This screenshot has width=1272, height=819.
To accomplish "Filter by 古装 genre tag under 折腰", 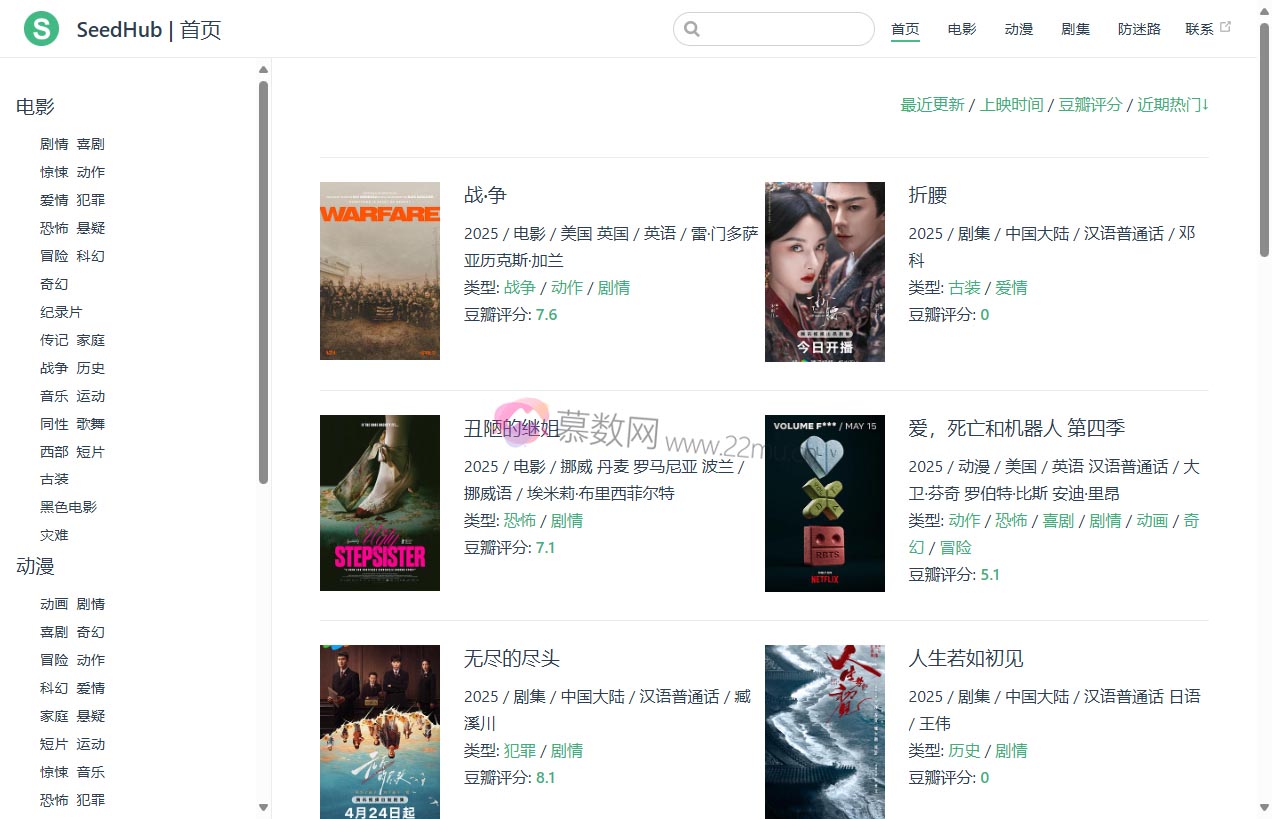I will tap(964, 288).
